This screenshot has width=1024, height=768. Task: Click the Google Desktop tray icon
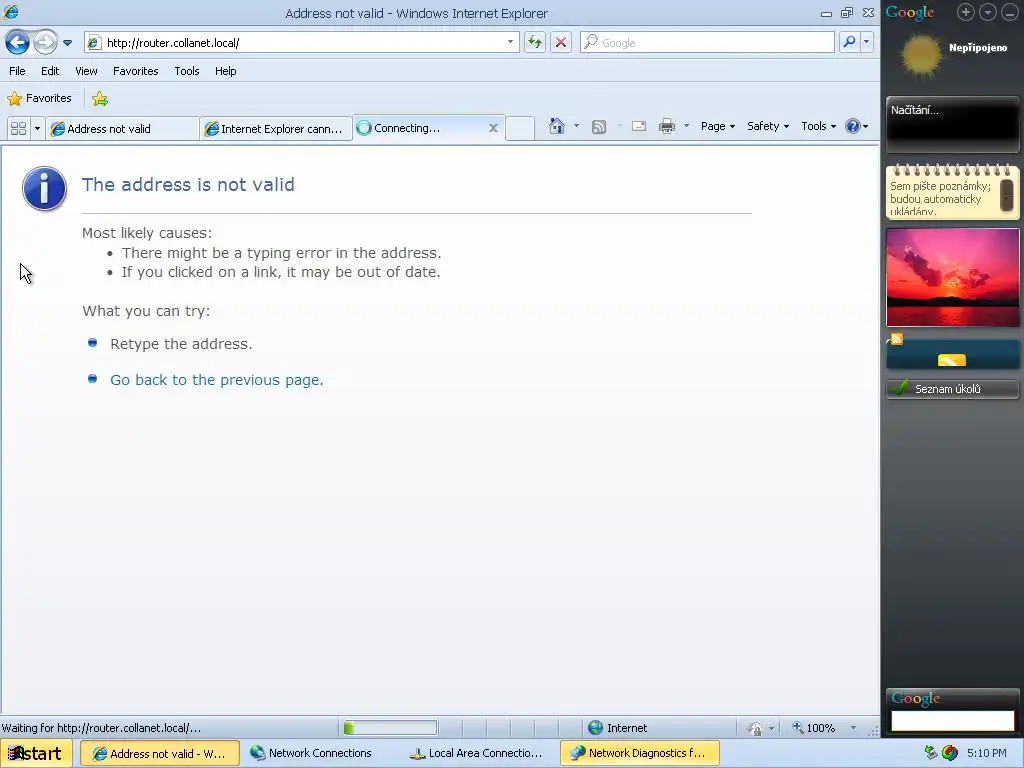pos(950,753)
